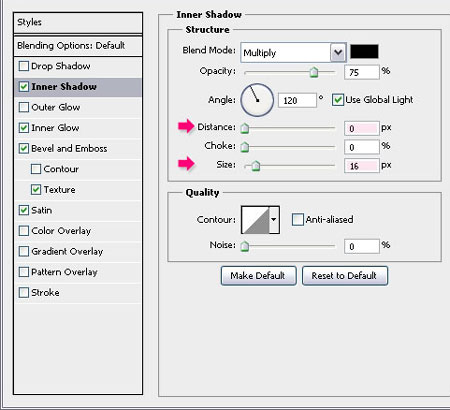The height and width of the screenshot is (410, 450).
Task: Click the Size value field
Action: pyautogui.click(x=362, y=166)
